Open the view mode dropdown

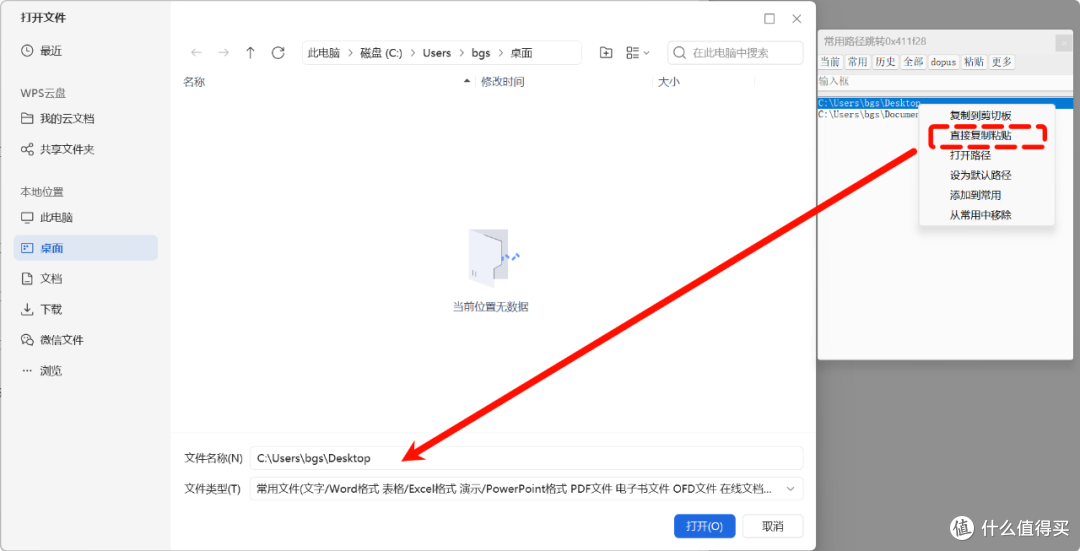pos(638,53)
